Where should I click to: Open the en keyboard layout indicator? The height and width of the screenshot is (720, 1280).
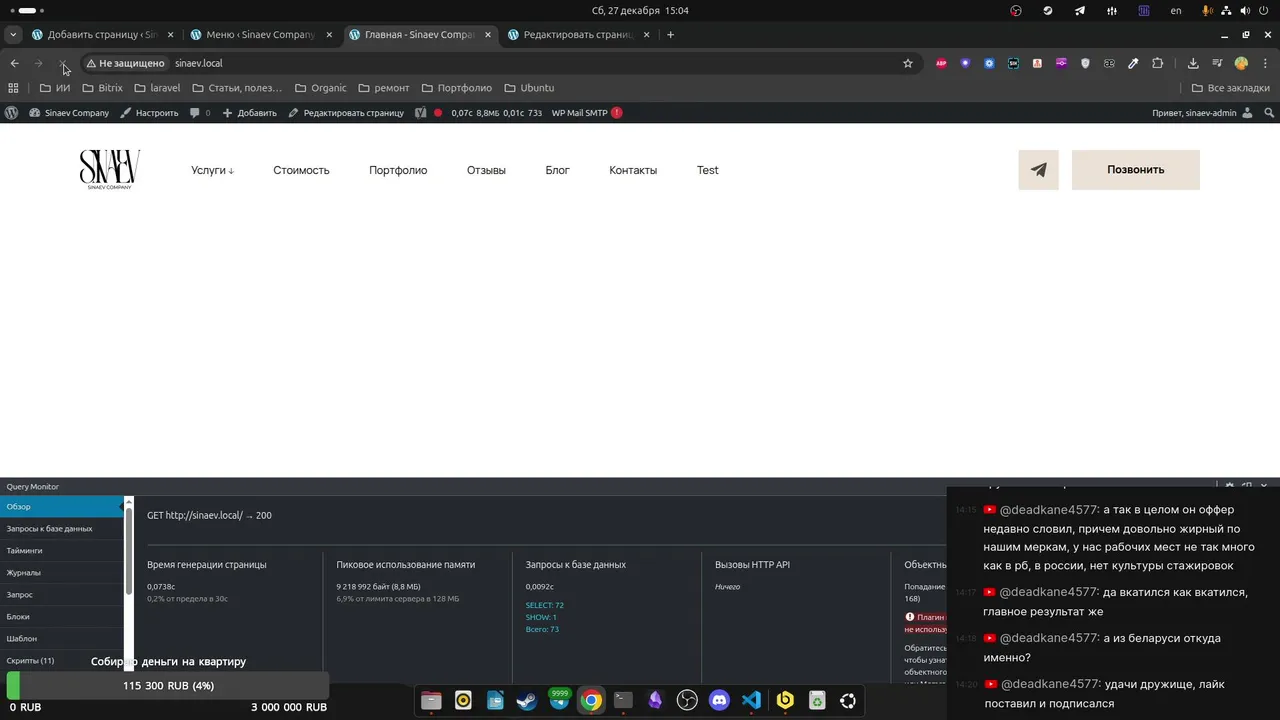point(1176,11)
